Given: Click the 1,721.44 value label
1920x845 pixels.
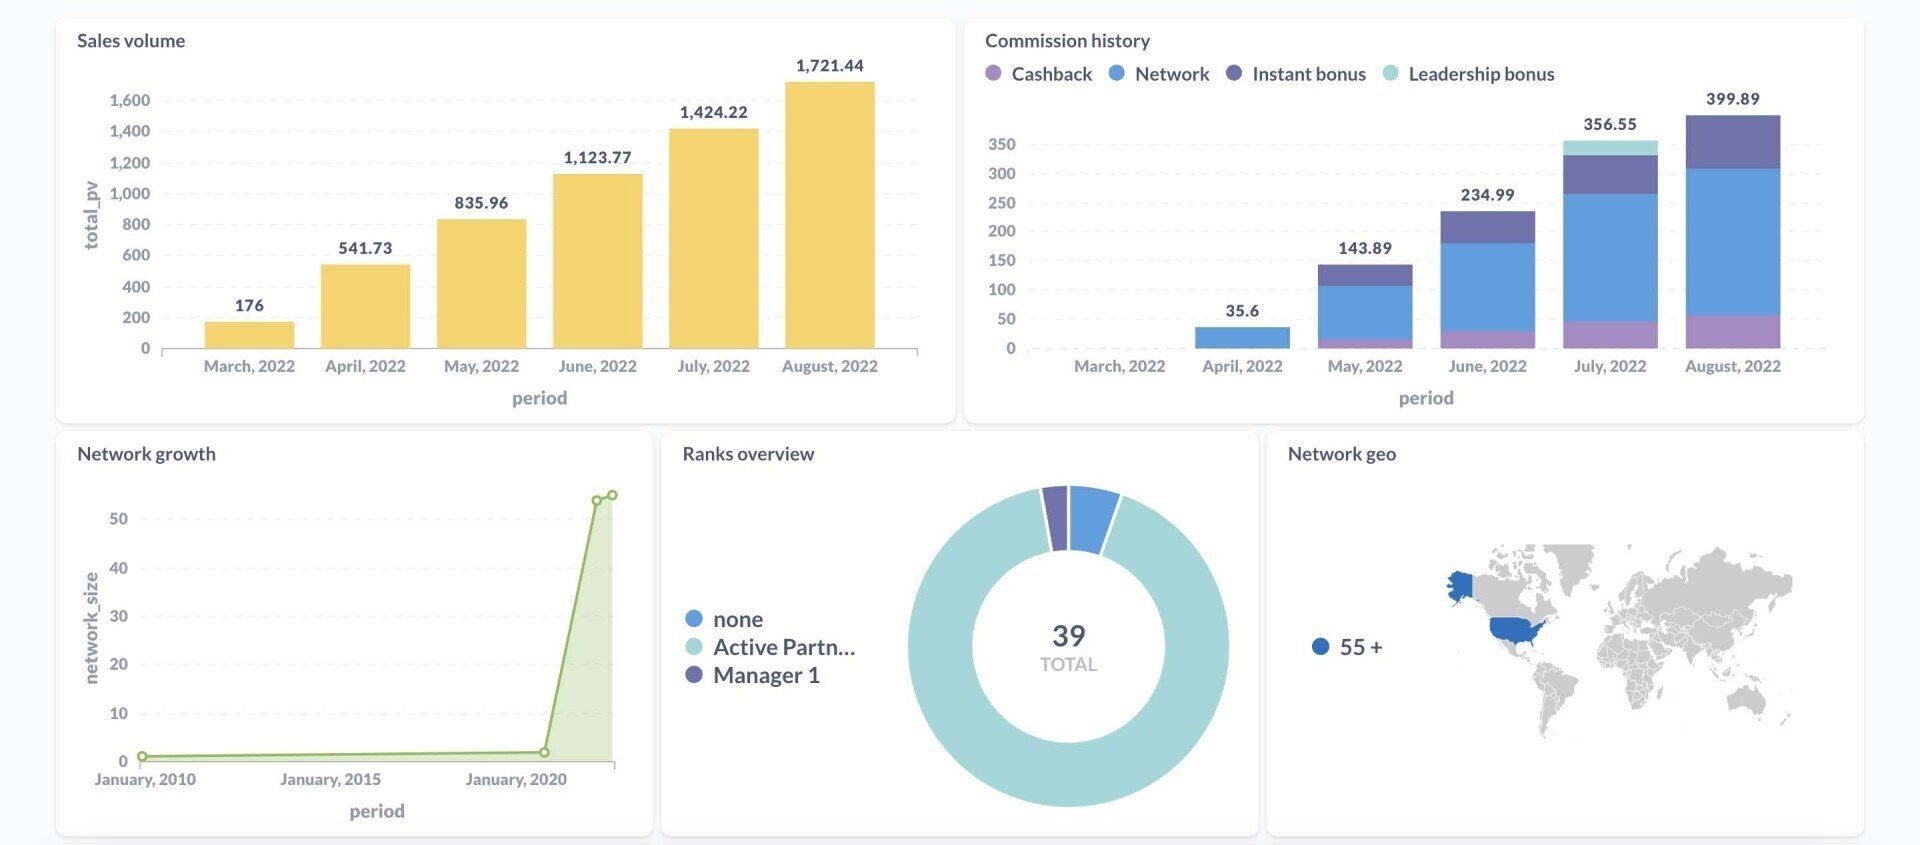Looking at the screenshot, I should tap(829, 66).
